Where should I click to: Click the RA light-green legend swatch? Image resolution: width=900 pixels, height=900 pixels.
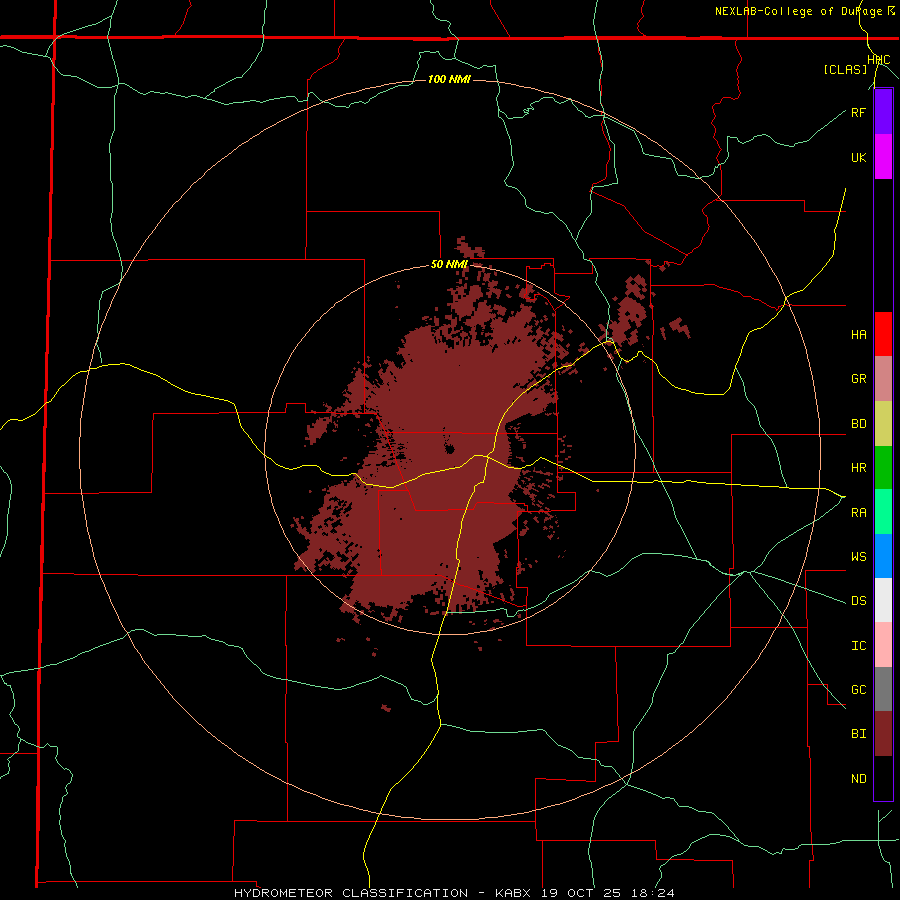883,512
